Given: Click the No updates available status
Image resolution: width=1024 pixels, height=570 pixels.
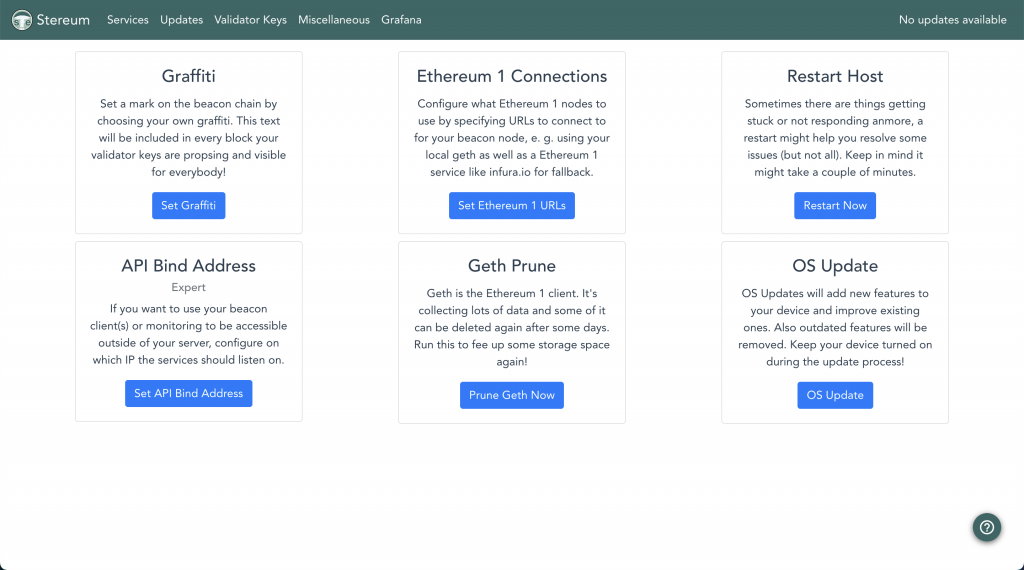Looking at the screenshot, I should pyautogui.click(x=952, y=20).
